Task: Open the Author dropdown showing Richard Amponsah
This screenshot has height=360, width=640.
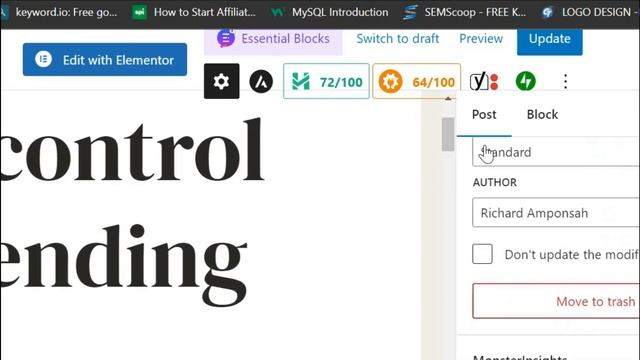Action: click(556, 213)
